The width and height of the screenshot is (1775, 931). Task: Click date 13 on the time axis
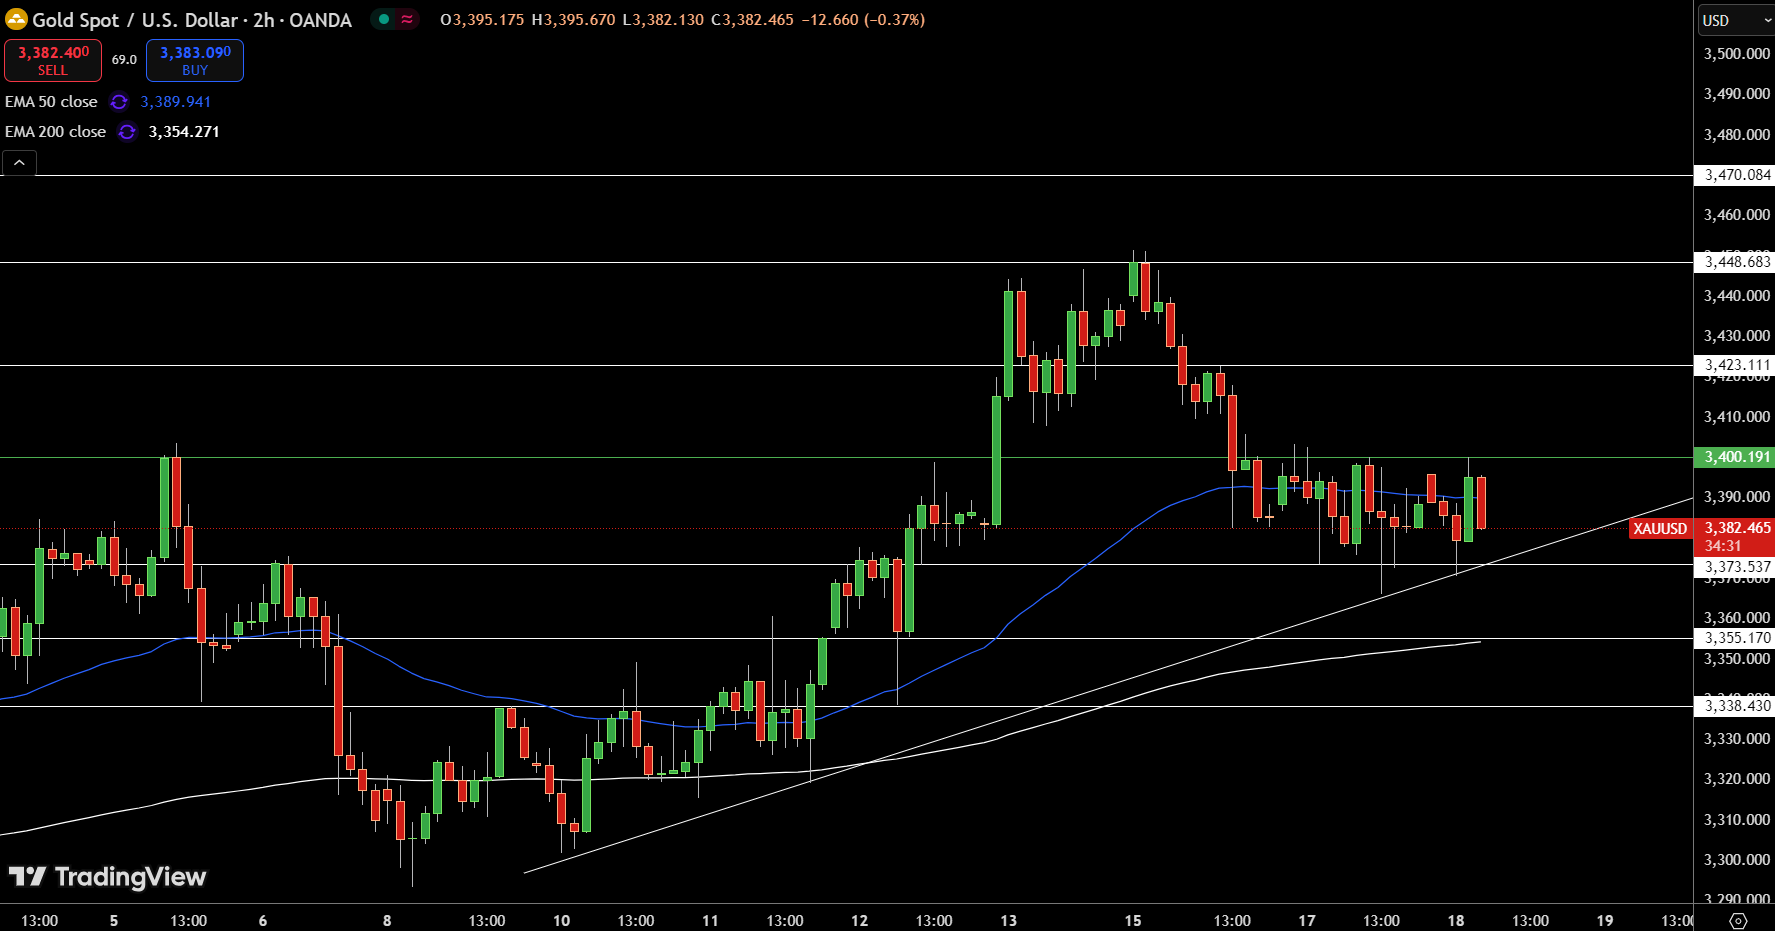pos(1008,920)
